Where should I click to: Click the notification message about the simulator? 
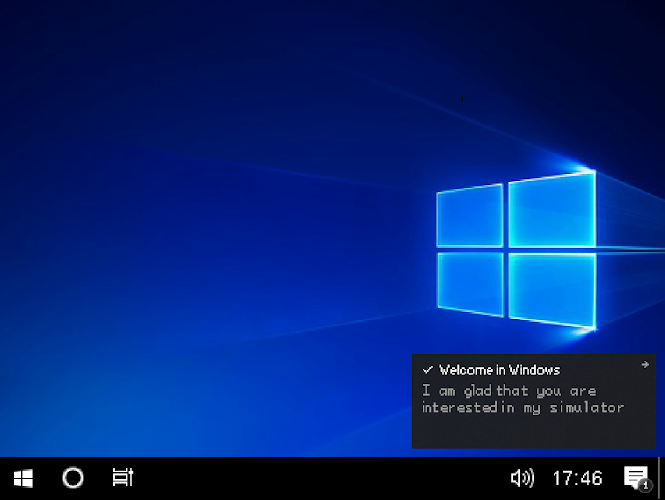(522, 399)
